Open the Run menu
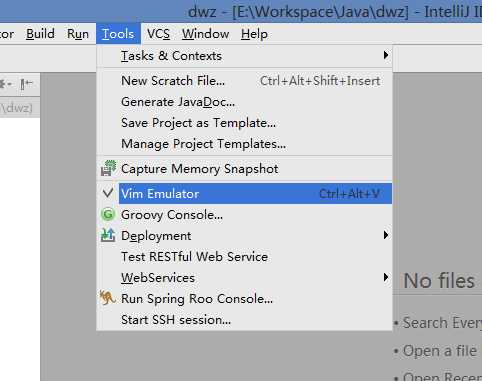The width and height of the screenshot is (482, 381). coord(78,34)
